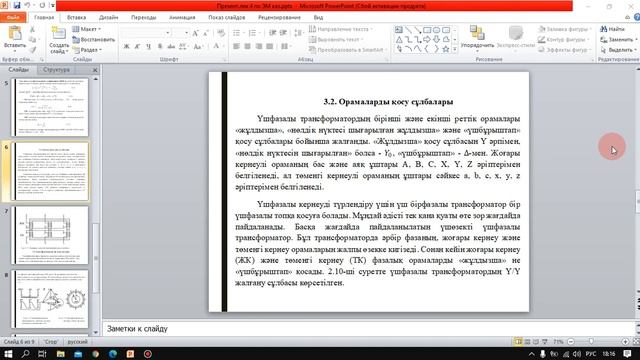
Task: Toggle Align text right
Action: pyautogui.click(x=258, y=47)
